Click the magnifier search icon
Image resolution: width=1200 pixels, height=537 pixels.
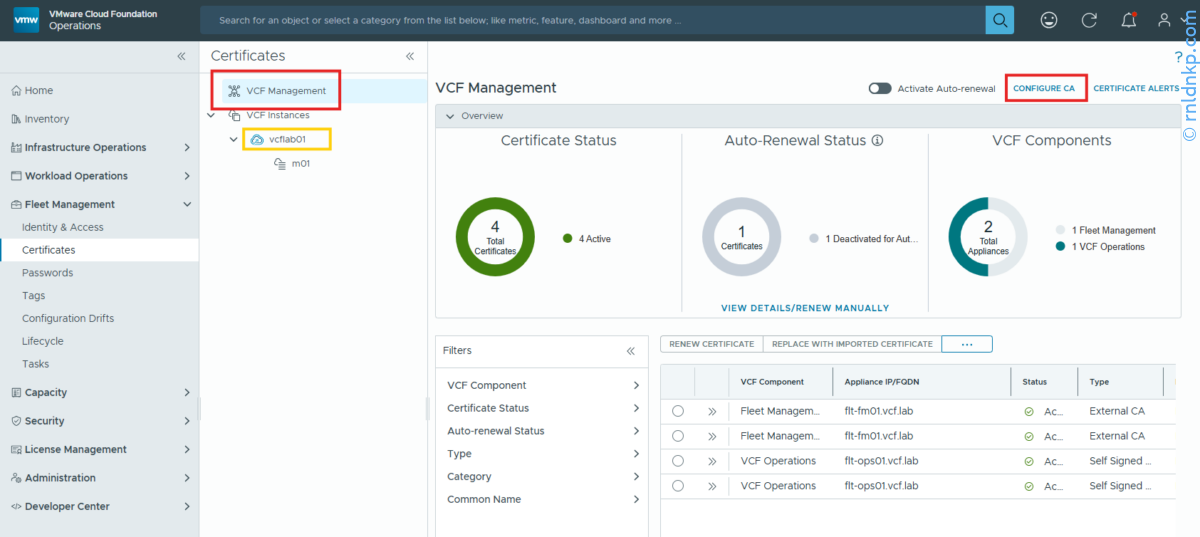pos(999,20)
